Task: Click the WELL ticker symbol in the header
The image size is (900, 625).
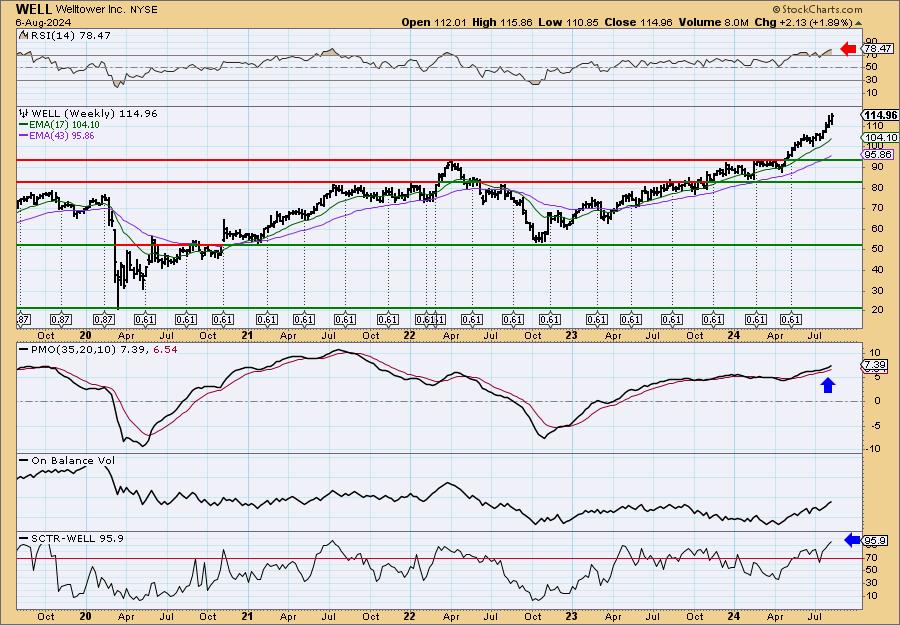Action: pos(34,9)
